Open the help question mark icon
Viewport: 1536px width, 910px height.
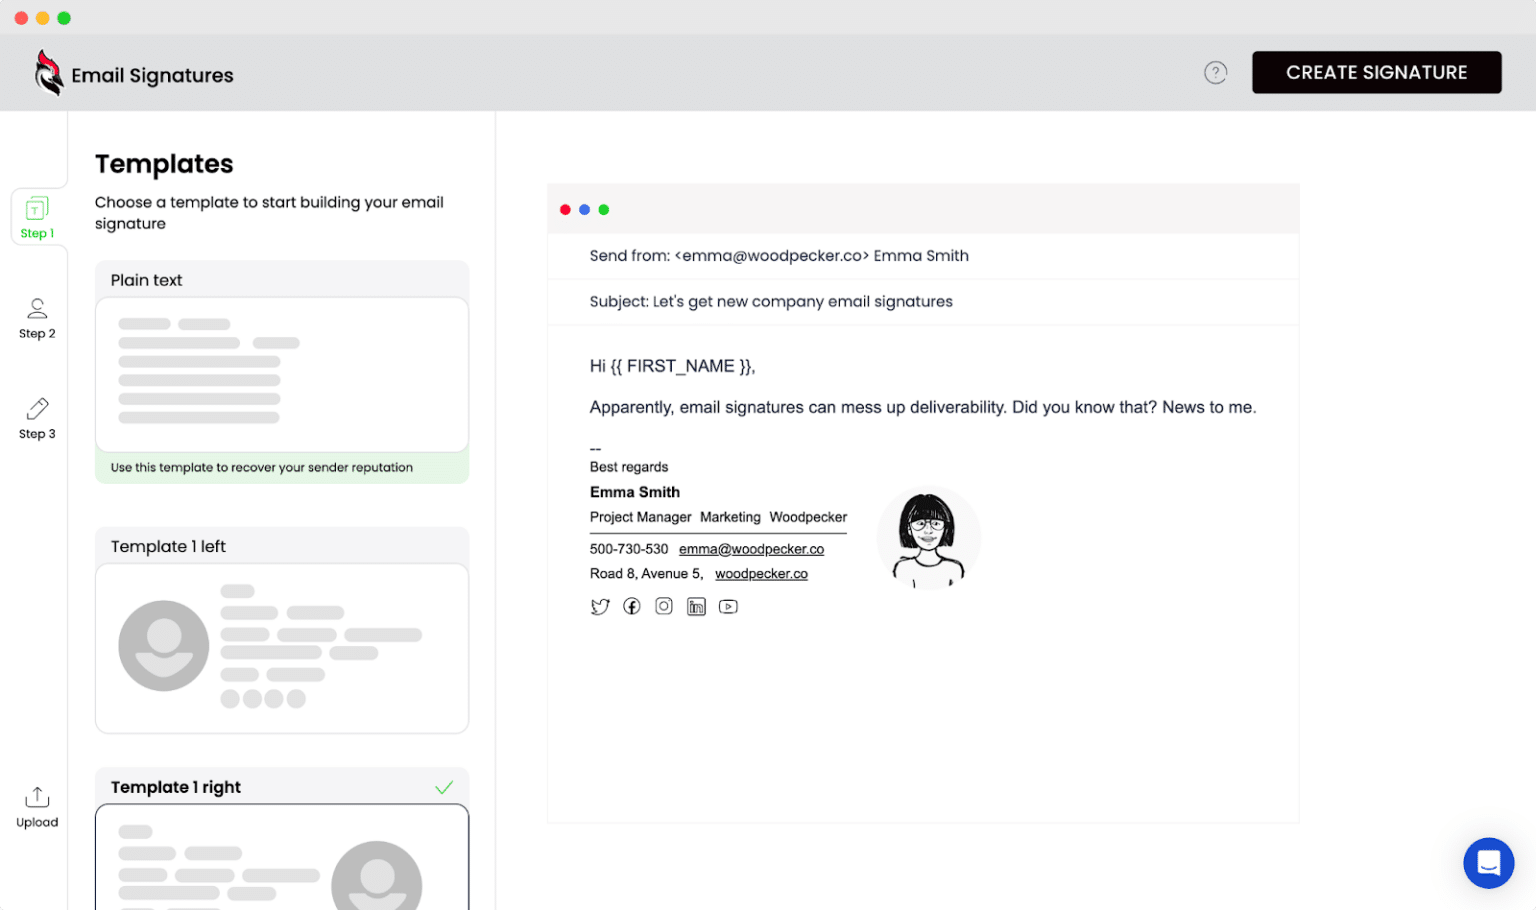point(1215,72)
